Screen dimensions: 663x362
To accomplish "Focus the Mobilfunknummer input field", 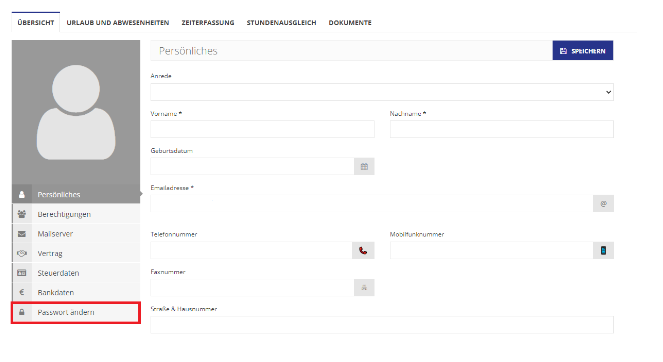I will 491,250.
